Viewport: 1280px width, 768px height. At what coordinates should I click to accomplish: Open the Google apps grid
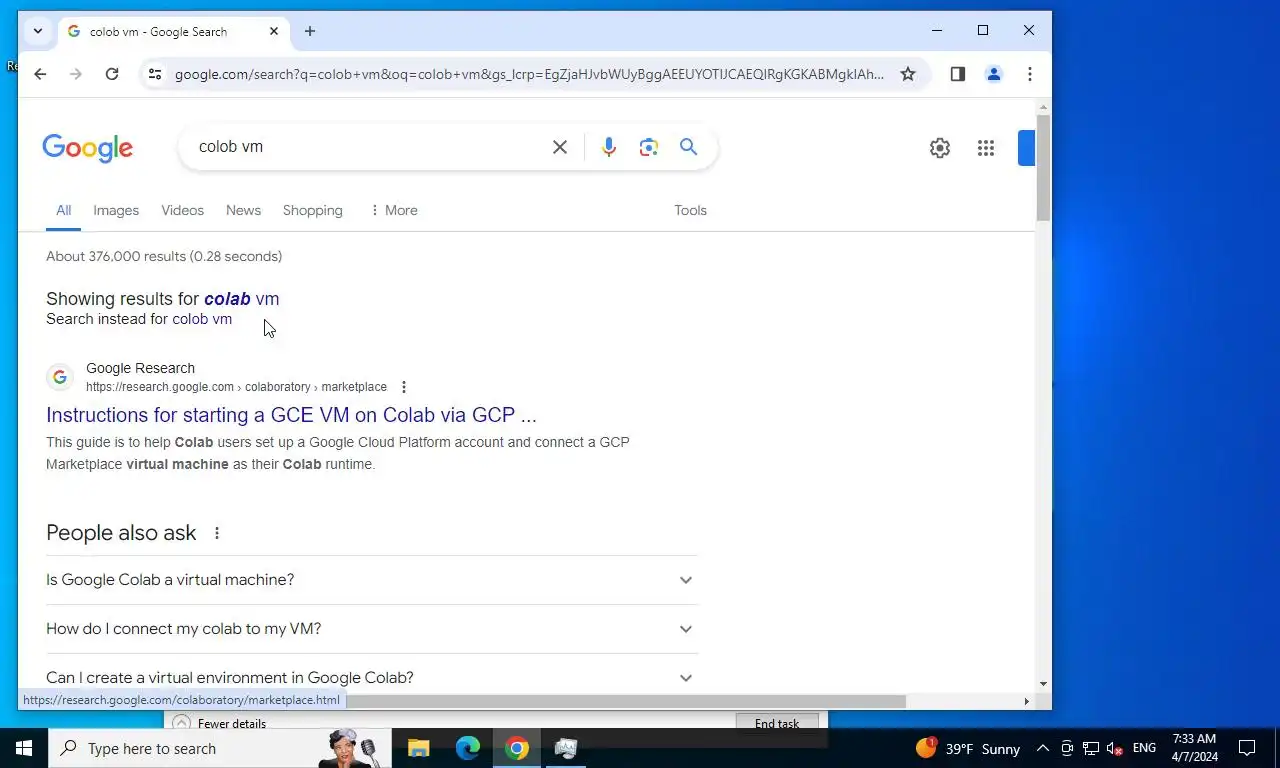(x=986, y=148)
